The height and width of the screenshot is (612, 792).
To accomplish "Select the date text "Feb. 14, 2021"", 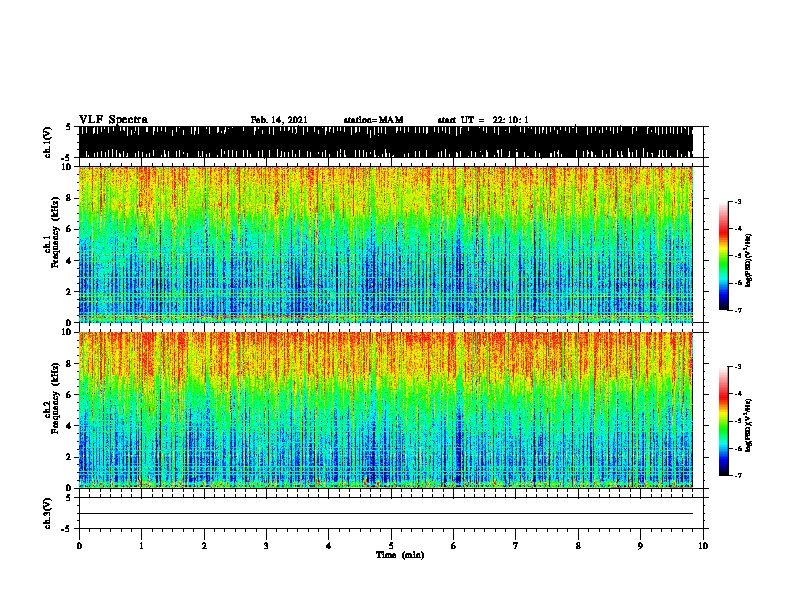I will tap(279, 120).
